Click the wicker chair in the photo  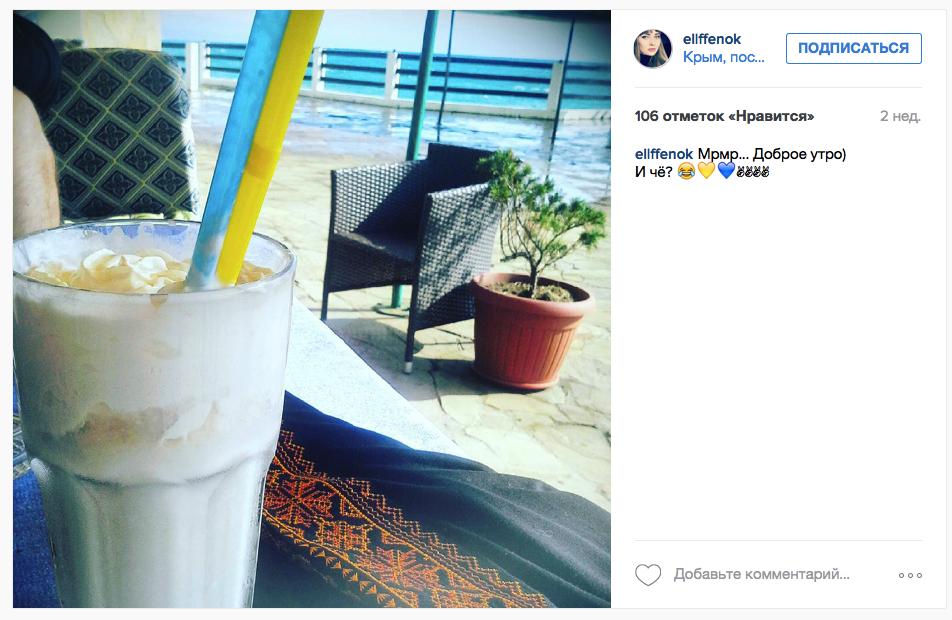tap(410, 243)
